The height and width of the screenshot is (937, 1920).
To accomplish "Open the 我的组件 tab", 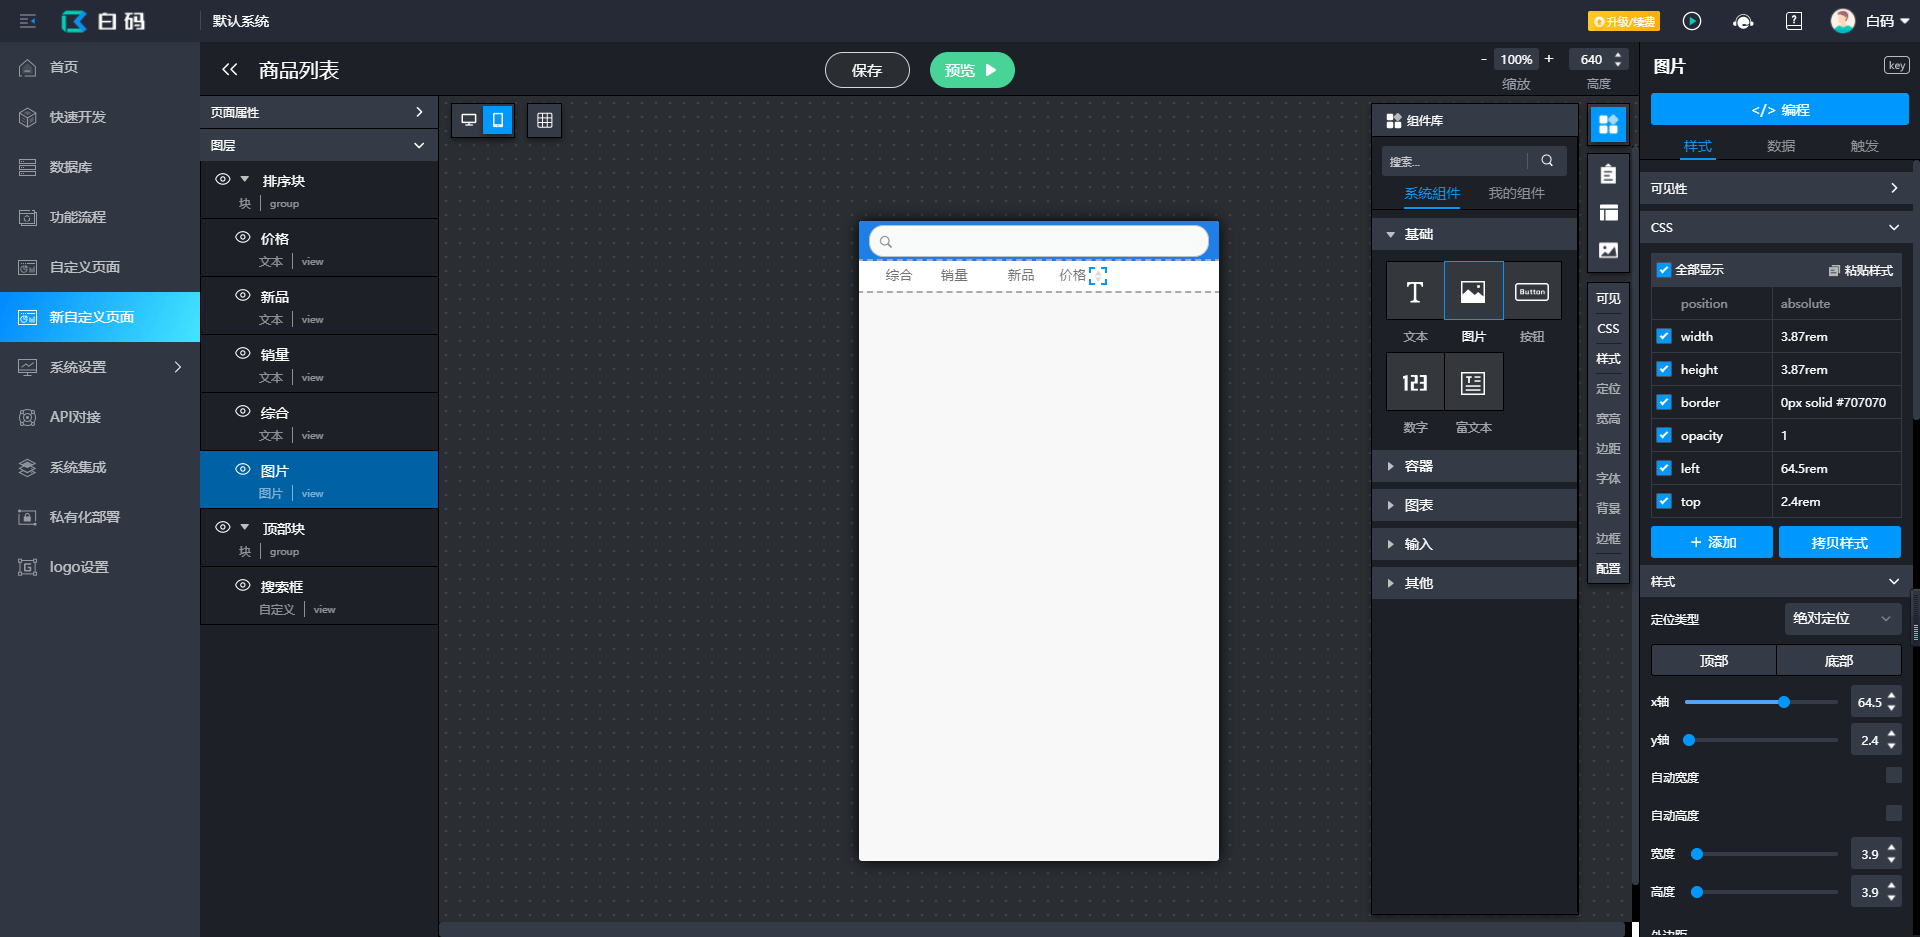I will 1516,193.
